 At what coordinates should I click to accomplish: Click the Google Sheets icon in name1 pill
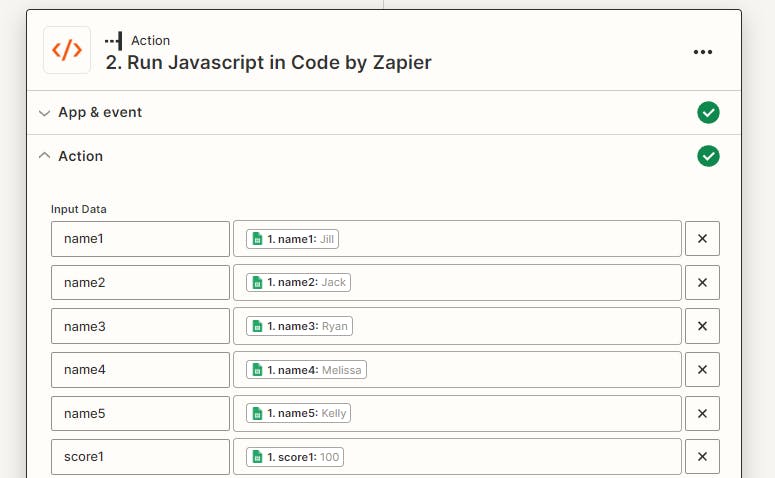click(257, 239)
